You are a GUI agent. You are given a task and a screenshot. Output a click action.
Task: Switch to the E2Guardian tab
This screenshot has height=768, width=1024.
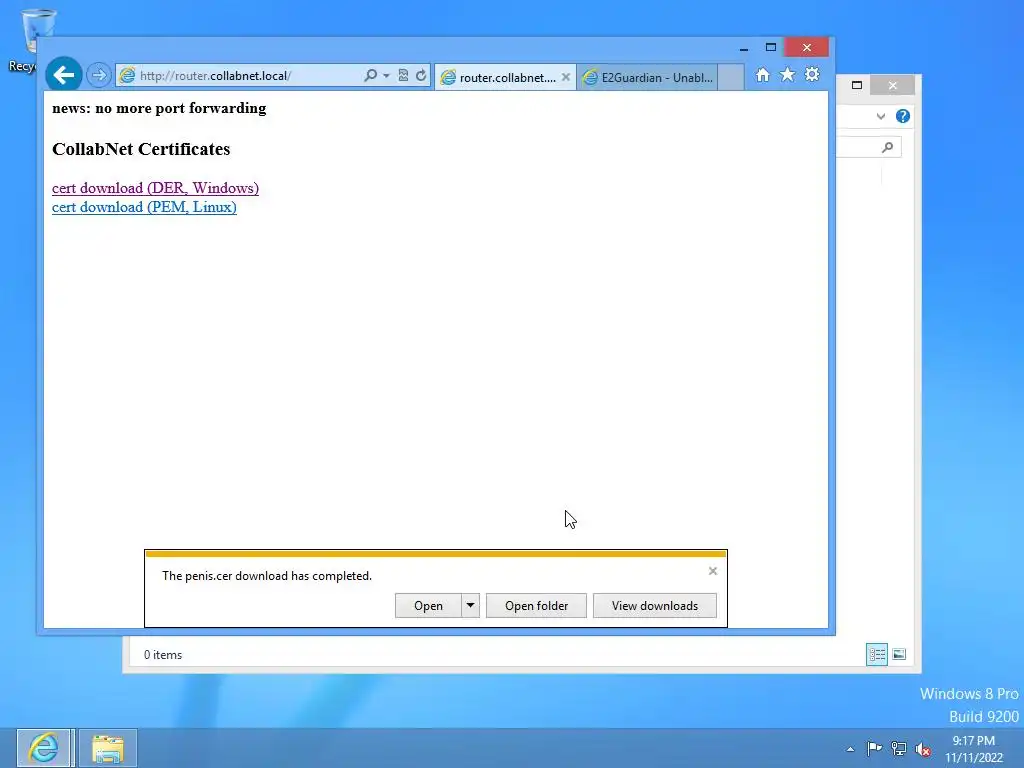coord(648,78)
